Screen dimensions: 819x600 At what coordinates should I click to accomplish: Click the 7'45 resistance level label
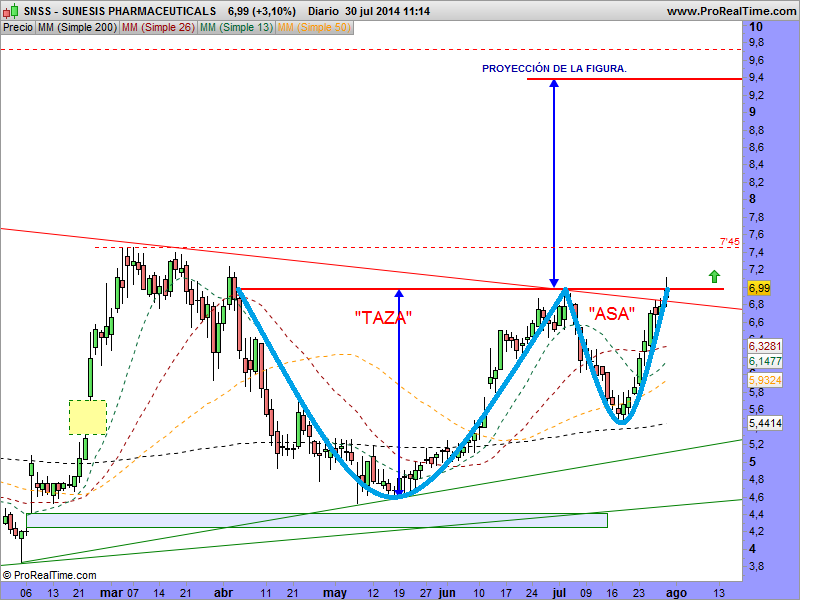730,242
